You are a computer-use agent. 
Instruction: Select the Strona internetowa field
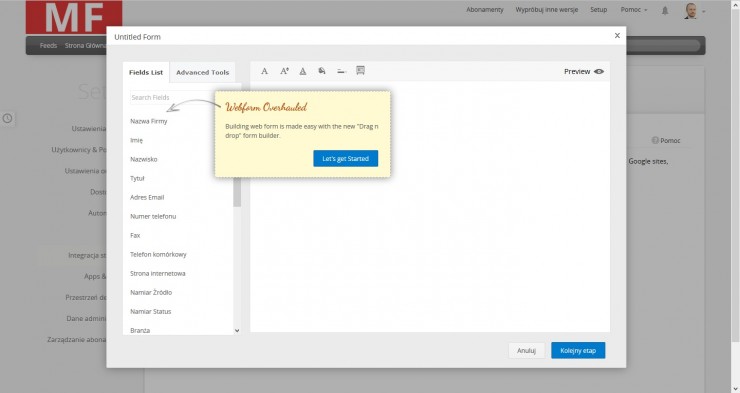coord(158,273)
